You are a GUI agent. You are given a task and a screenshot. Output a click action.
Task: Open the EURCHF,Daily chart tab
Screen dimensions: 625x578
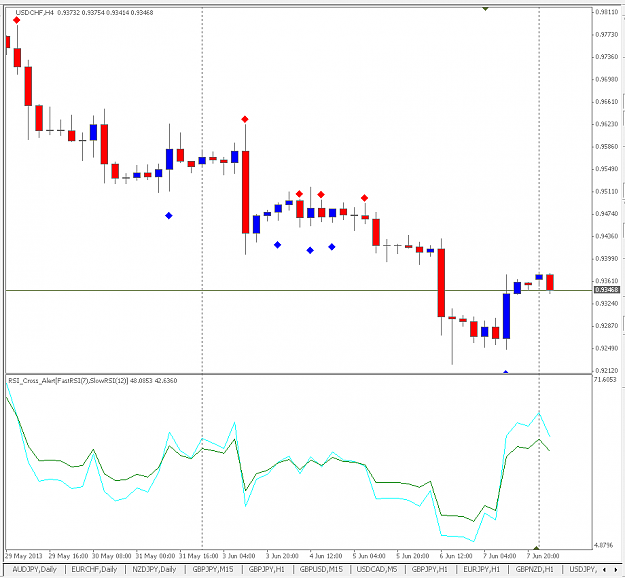coord(94,569)
